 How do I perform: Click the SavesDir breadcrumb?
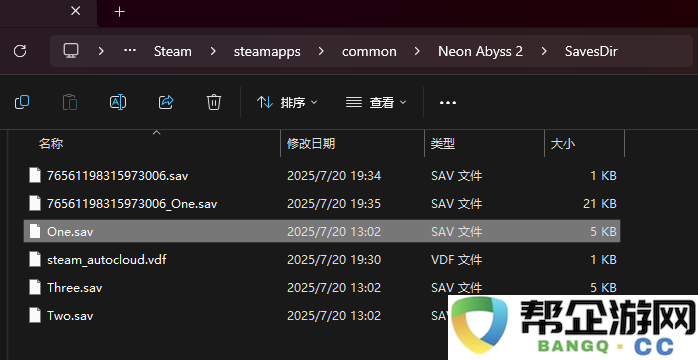click(591, 51)
